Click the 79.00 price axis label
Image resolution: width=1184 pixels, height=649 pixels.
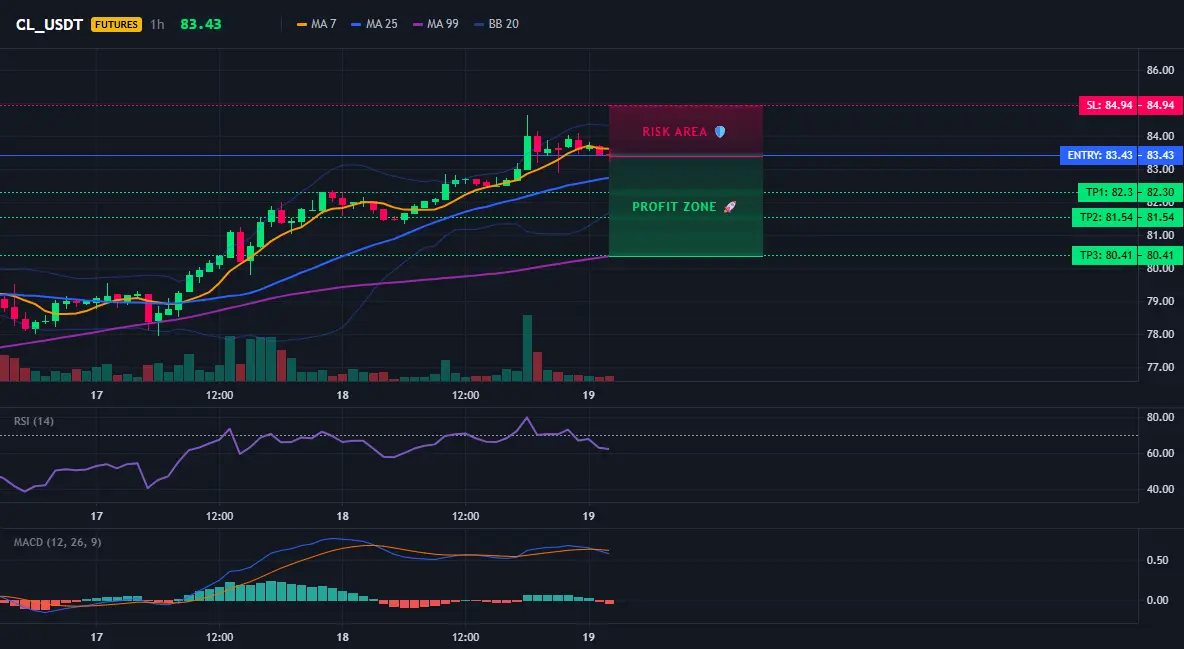(x=1160, y=301)
